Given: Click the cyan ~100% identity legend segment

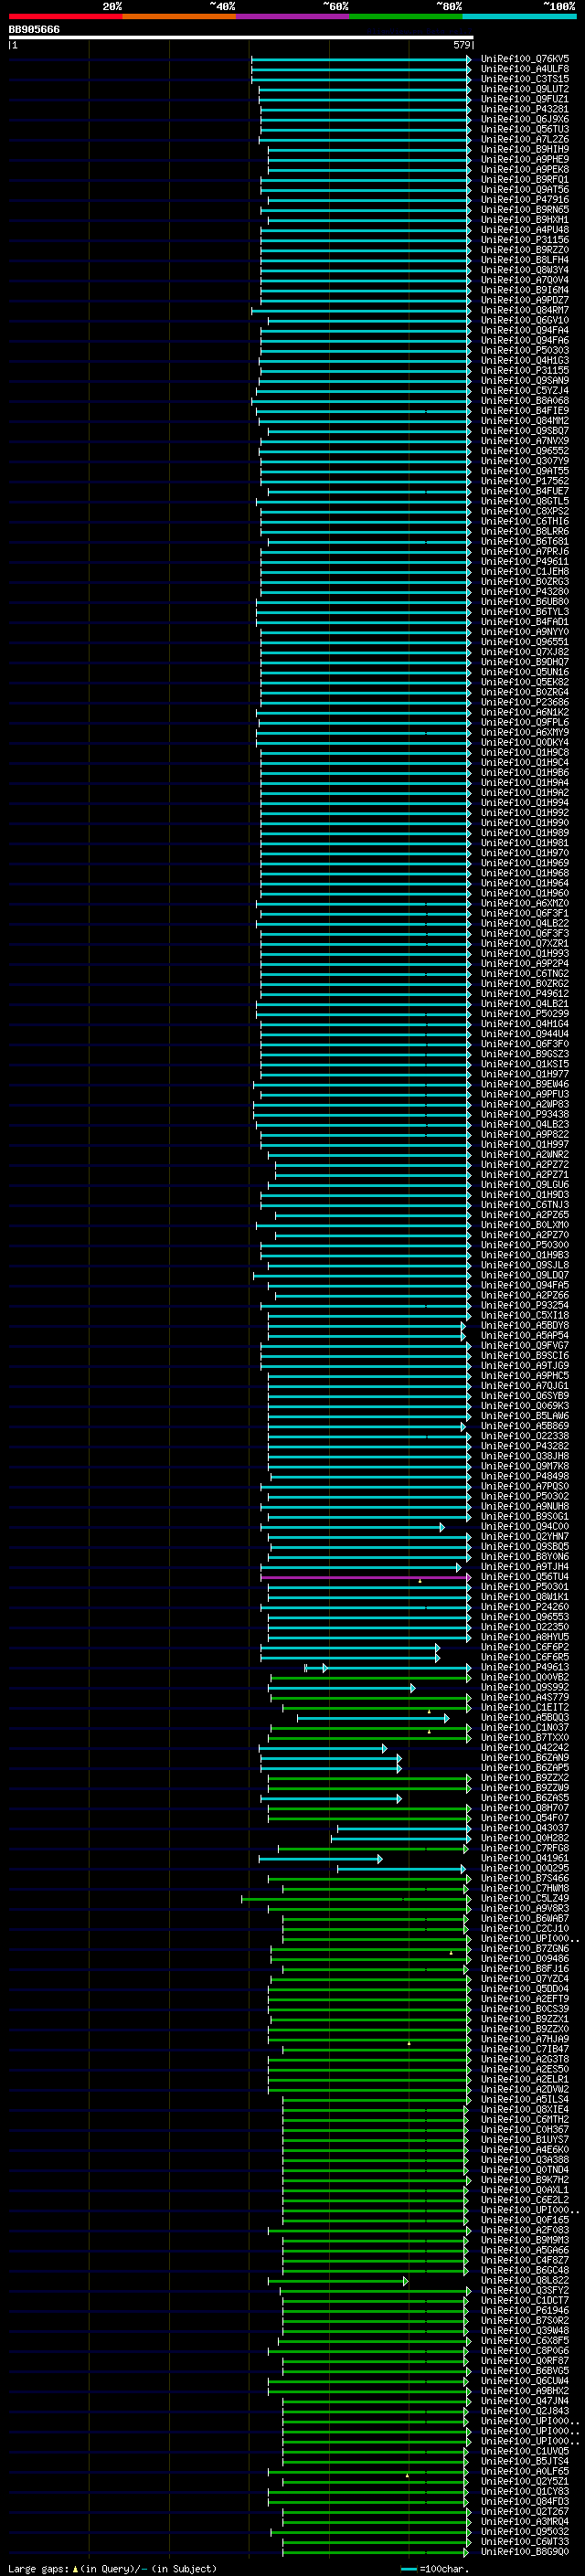Looking at the screenshot, I should coord(519,16).
